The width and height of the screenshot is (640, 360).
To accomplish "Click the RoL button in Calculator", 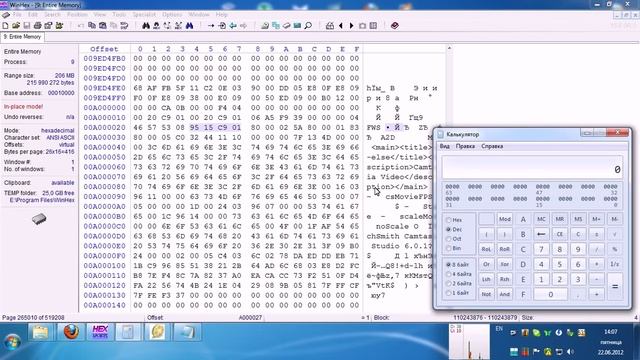I will pyautogui.click(x=486, y=249).
